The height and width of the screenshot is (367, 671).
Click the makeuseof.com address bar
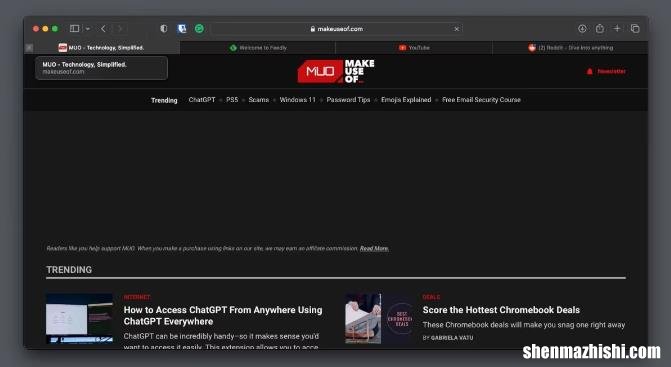[x=336, y=29]
